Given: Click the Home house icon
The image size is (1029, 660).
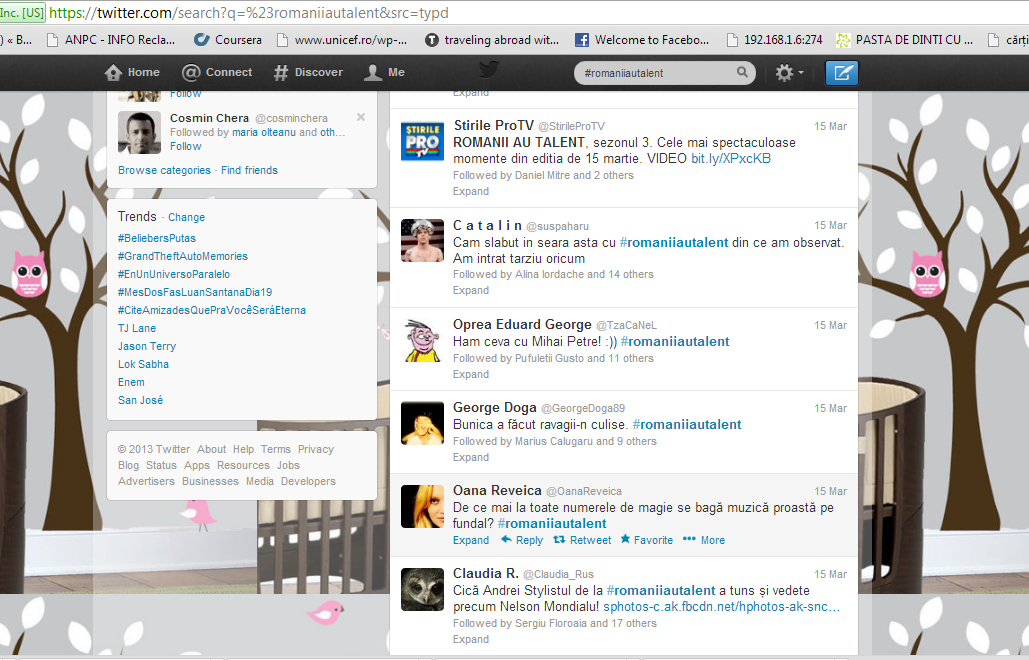Looking at the screenshot, I should (x=114, y=73).
